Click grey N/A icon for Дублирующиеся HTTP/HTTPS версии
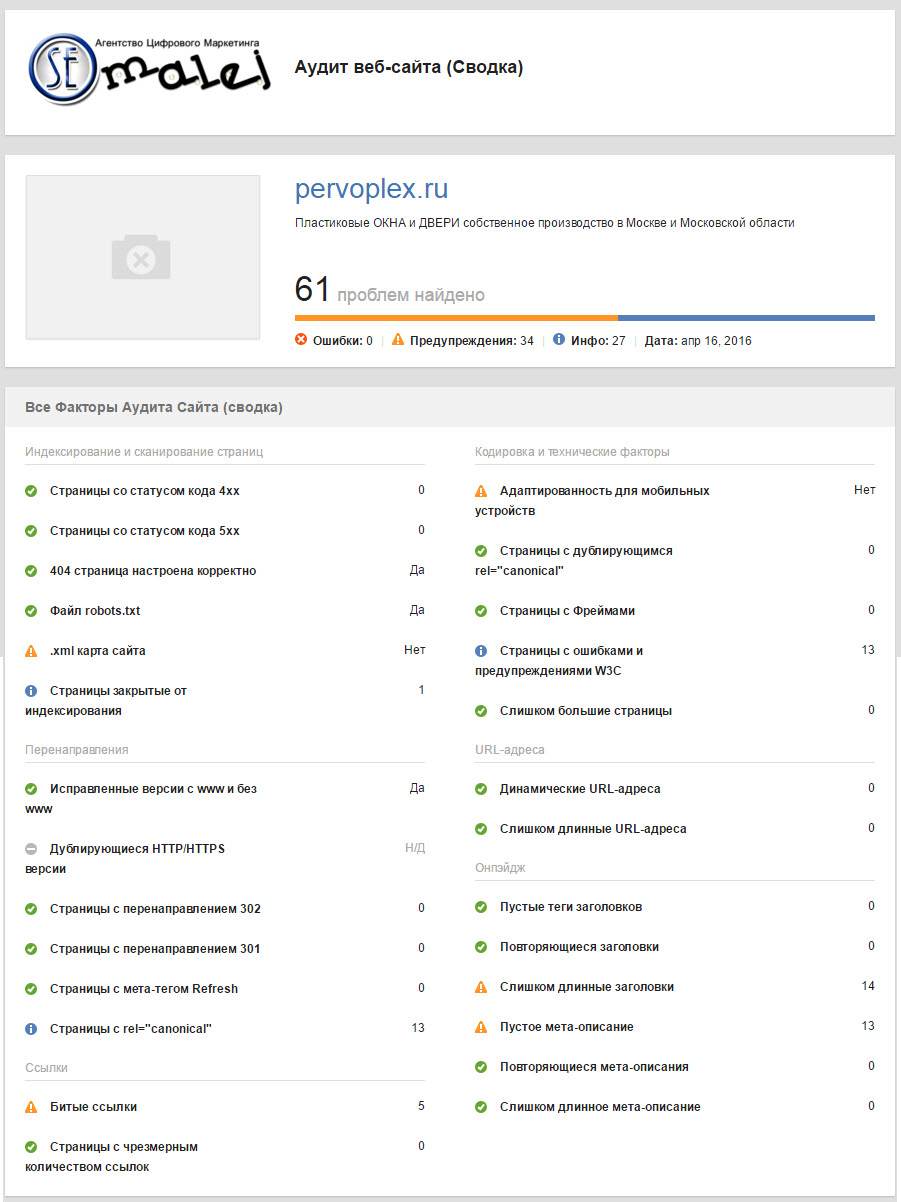 coord(31,849)
